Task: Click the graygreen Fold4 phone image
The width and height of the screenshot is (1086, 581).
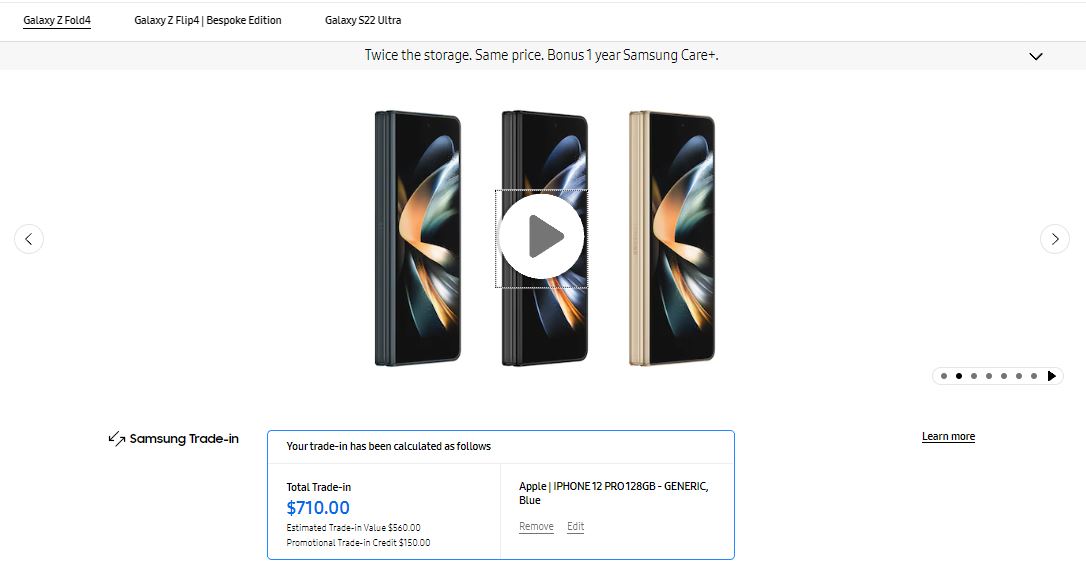Action: point(418,237)
